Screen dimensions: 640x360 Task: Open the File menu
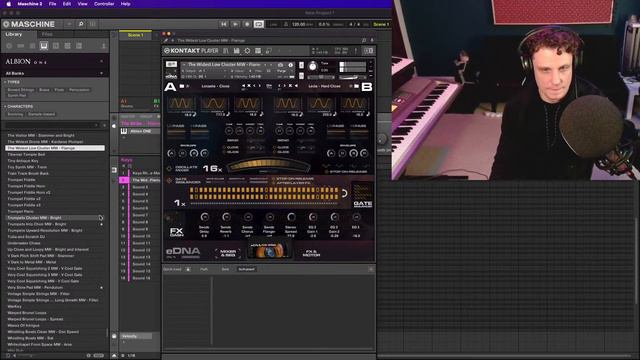[53, 4]
